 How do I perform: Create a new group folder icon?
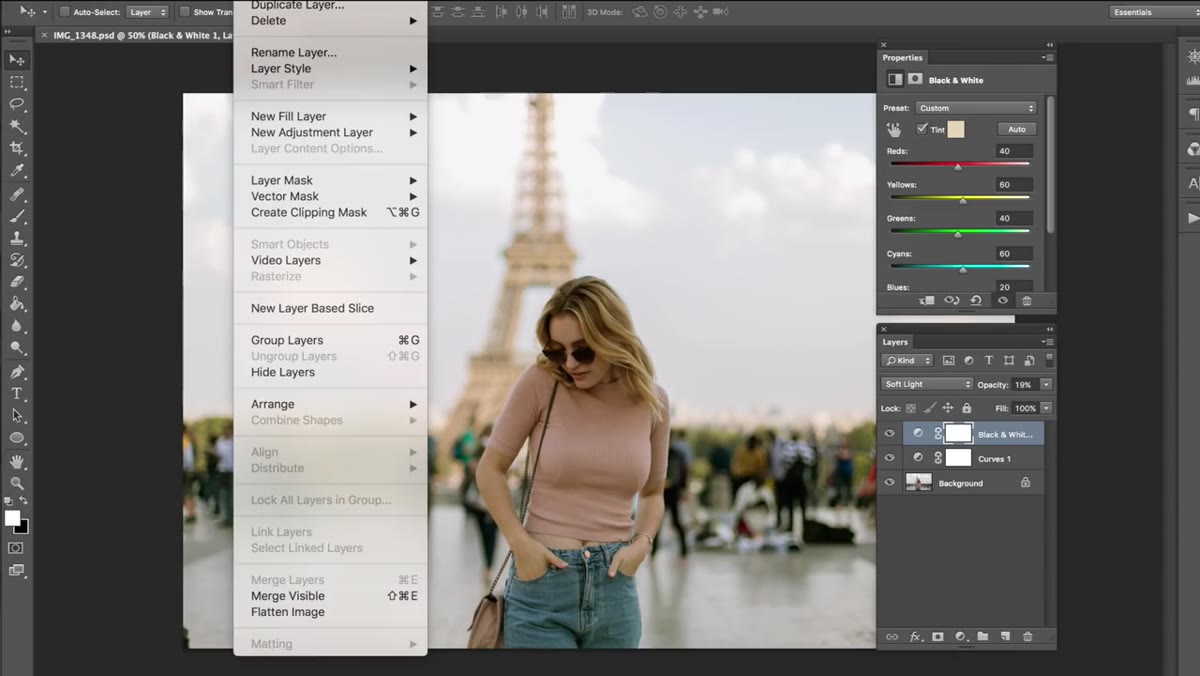[983, 636]
